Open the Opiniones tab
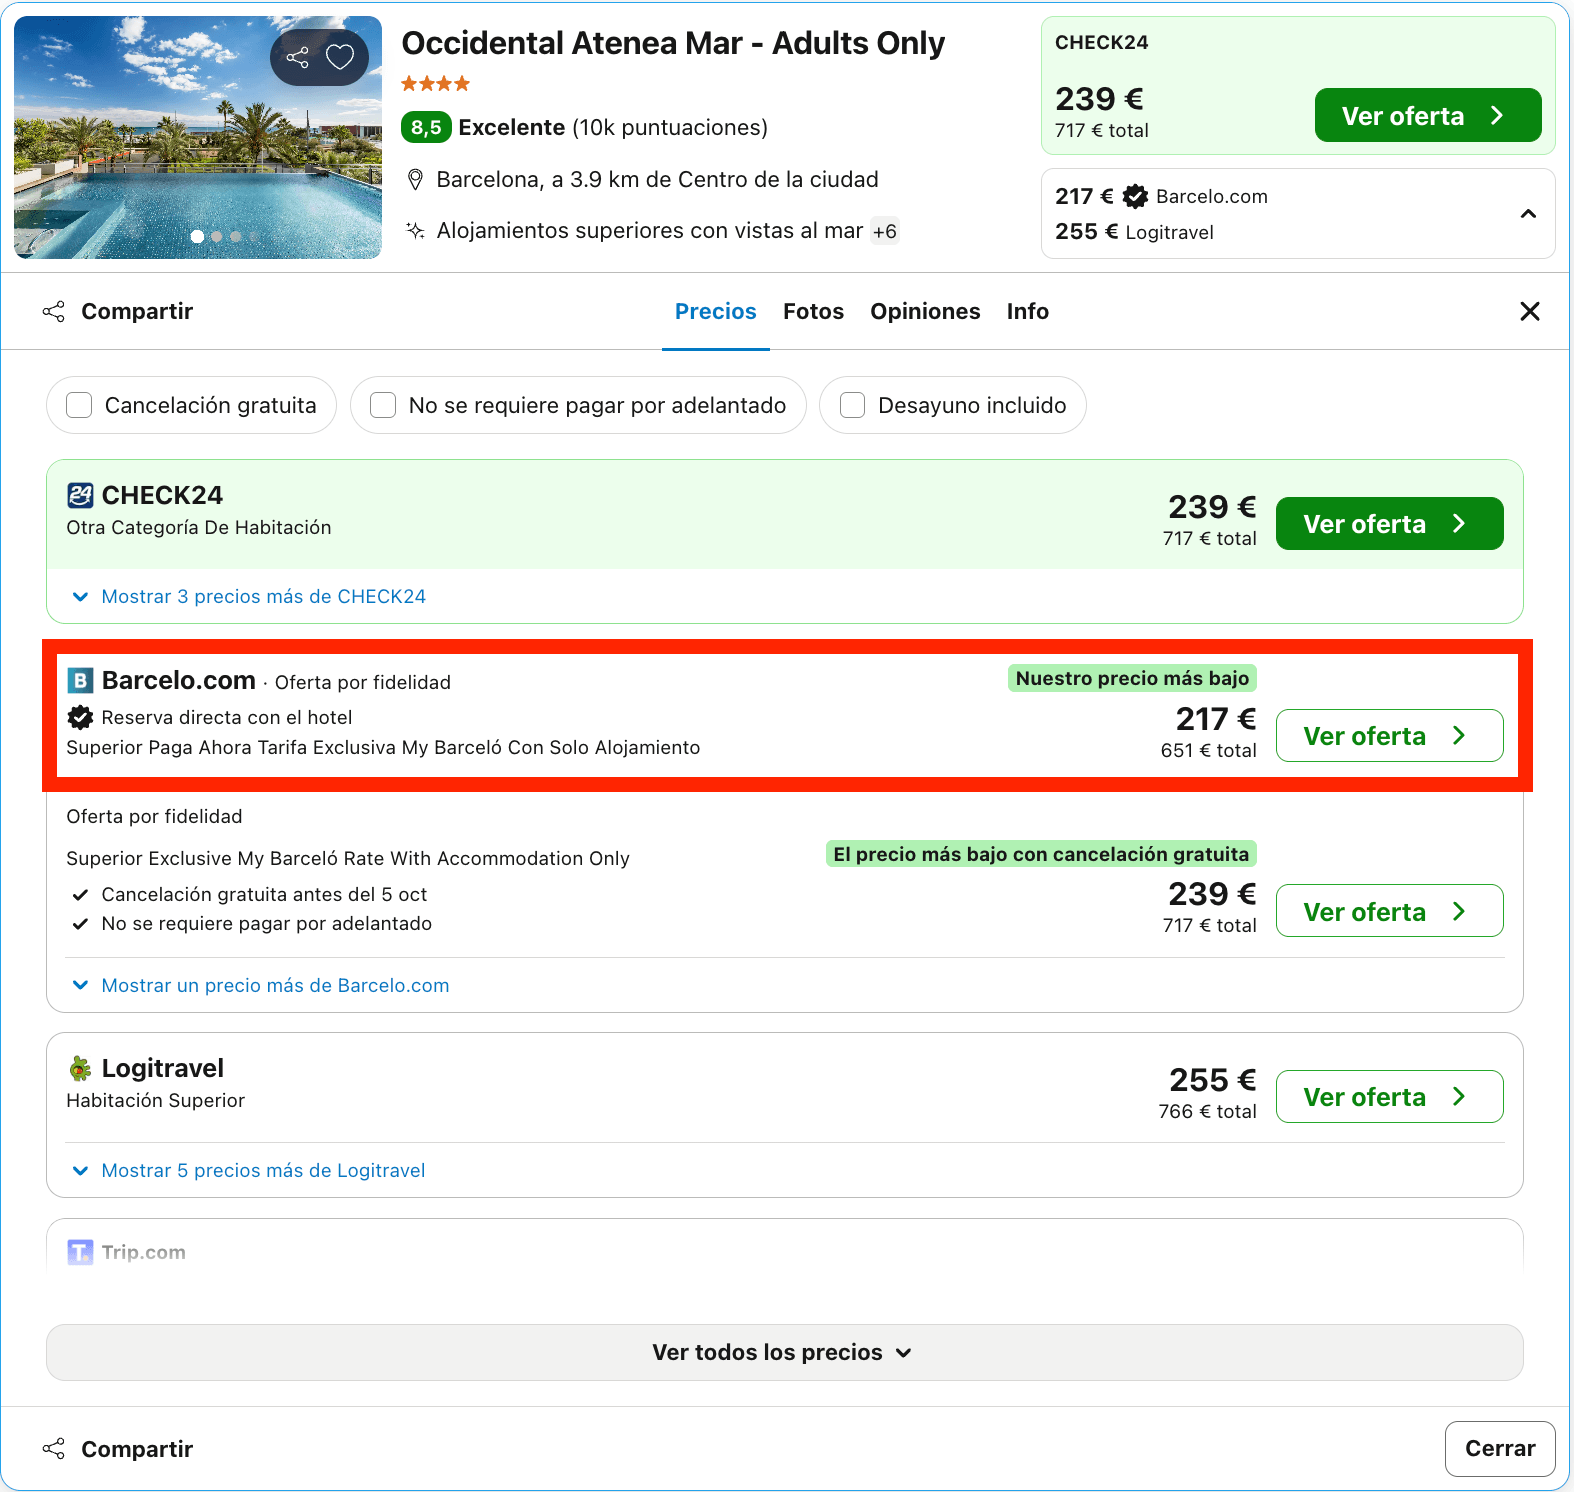This screenshot has width=1574, height=1492. 925,311
